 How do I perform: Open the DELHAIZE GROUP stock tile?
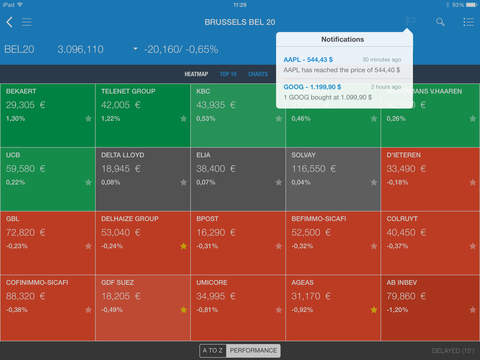(143, 243)
